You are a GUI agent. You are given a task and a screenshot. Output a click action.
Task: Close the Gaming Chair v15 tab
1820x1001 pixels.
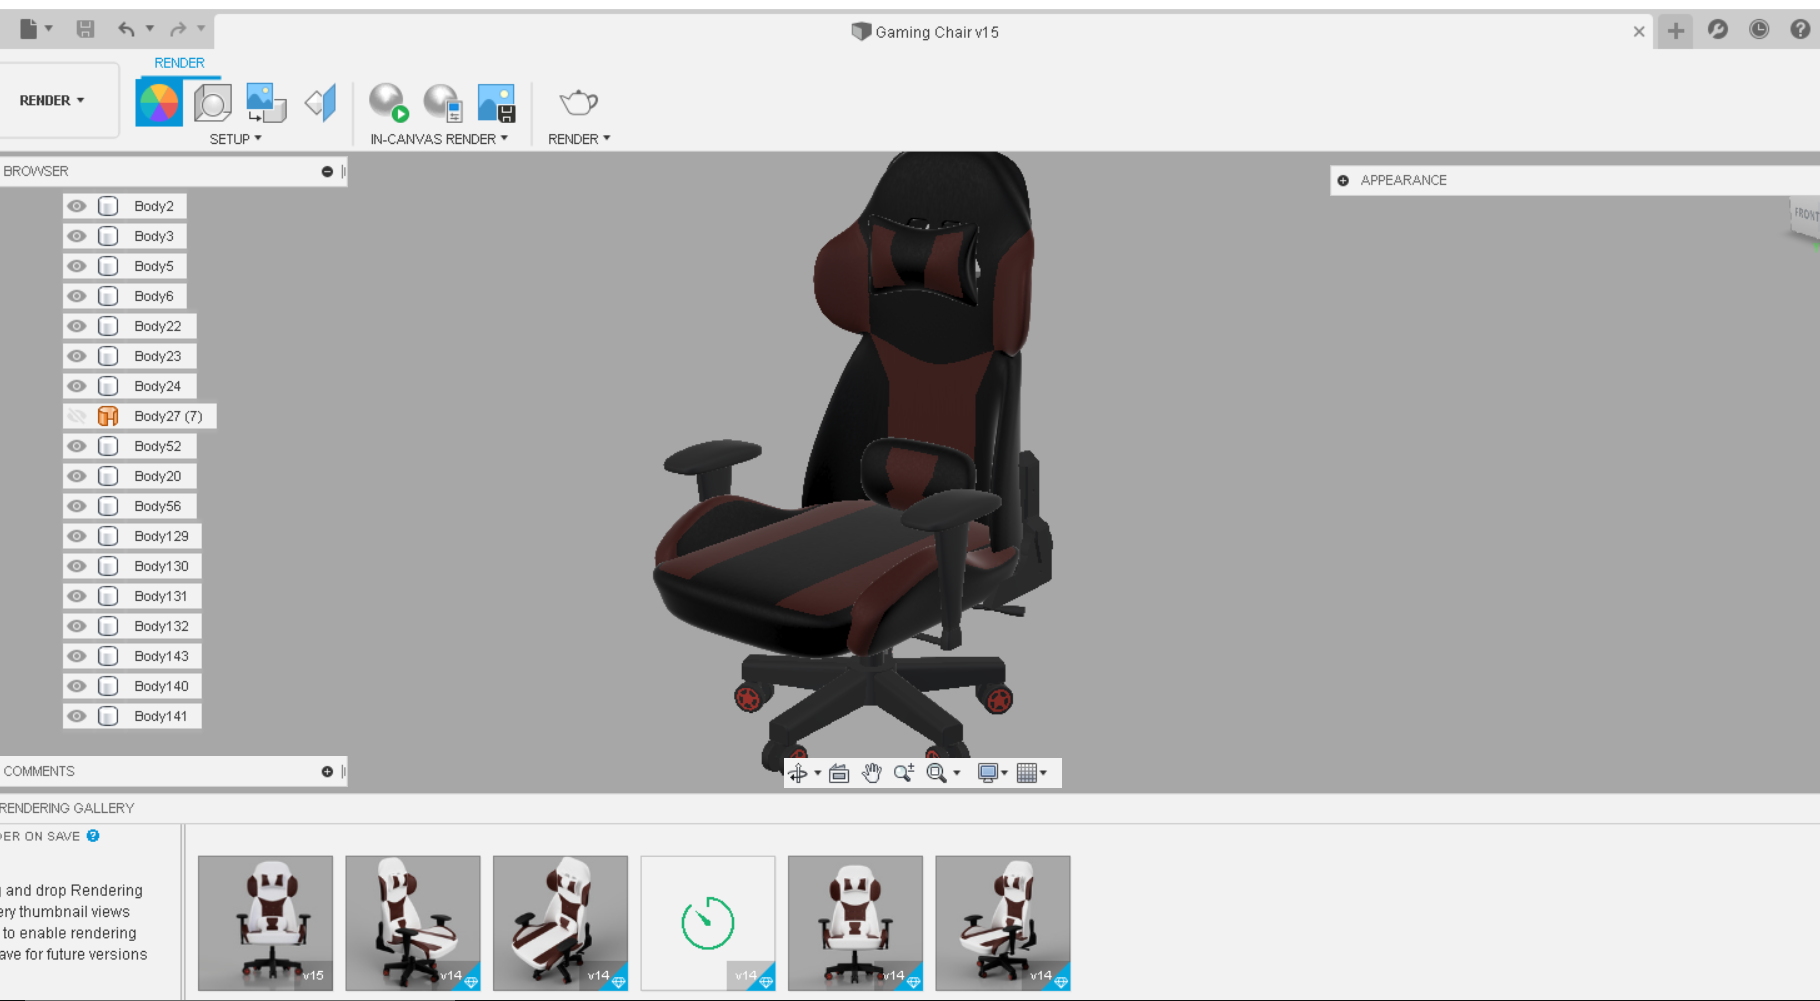[1639, 31]
